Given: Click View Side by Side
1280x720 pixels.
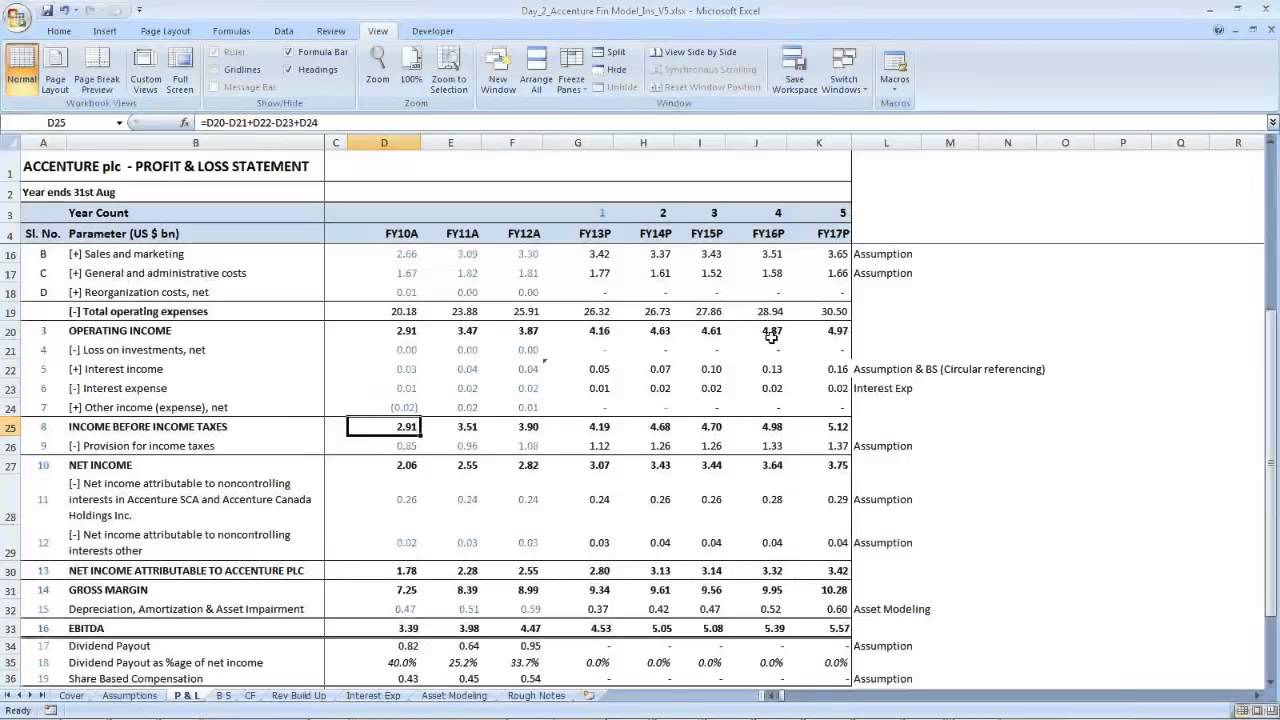Looking at the screenshot, I should [x=693, y=52].
